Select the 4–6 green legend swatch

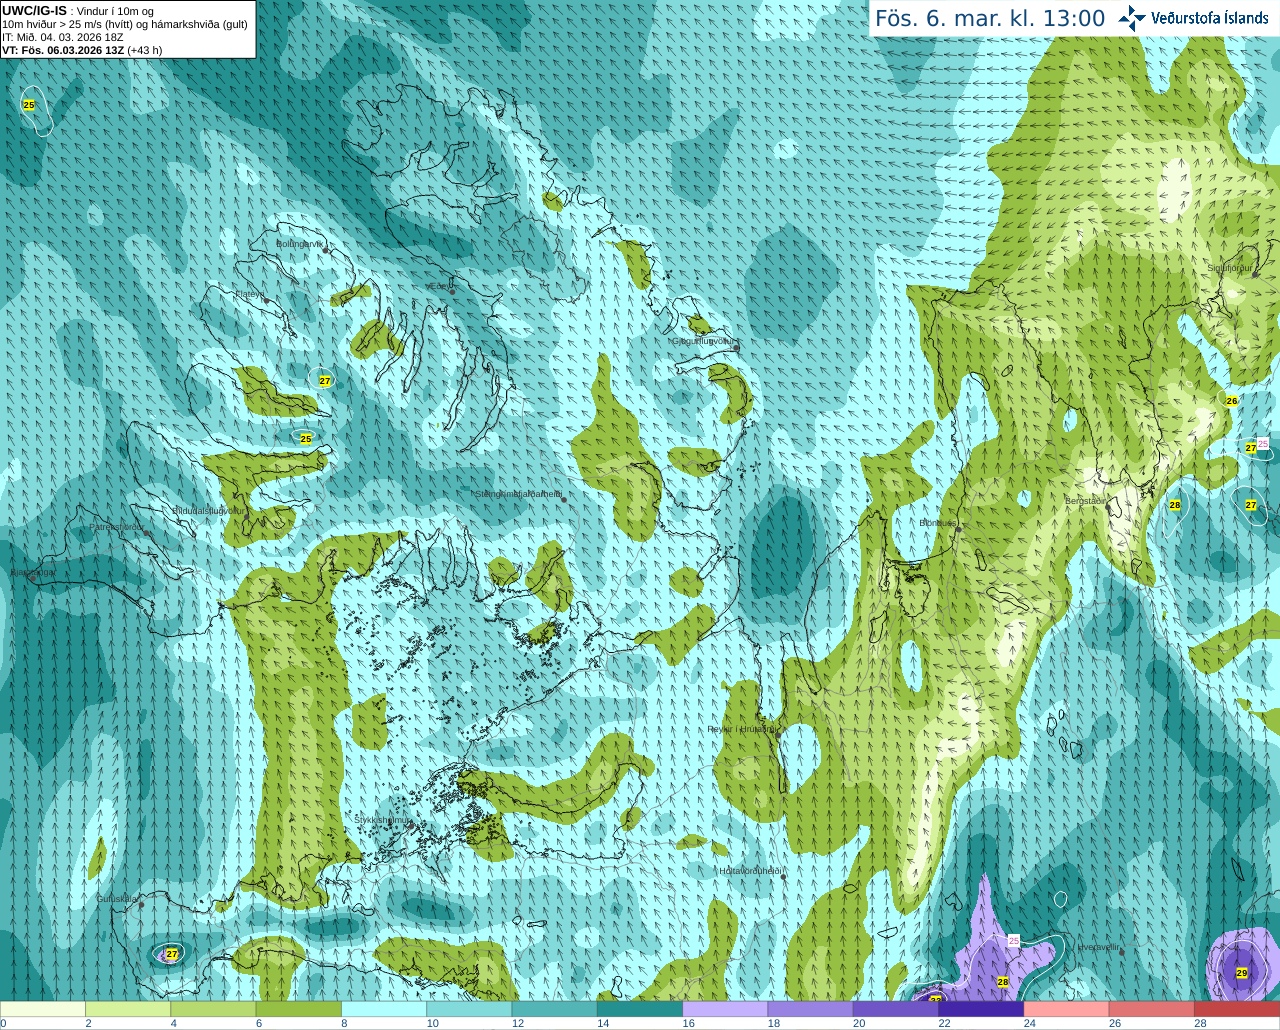coord(213,1009)
